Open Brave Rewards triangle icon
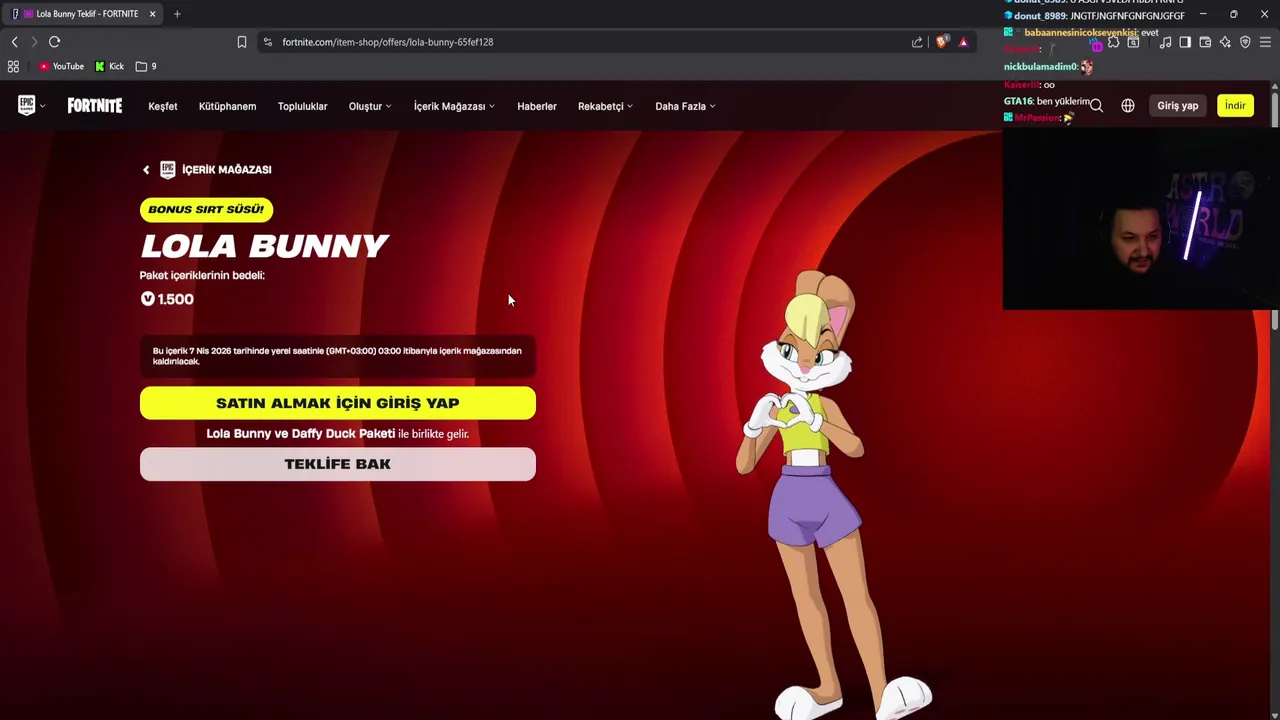This screenshot has width=1280, height=720. click(963, 42)
